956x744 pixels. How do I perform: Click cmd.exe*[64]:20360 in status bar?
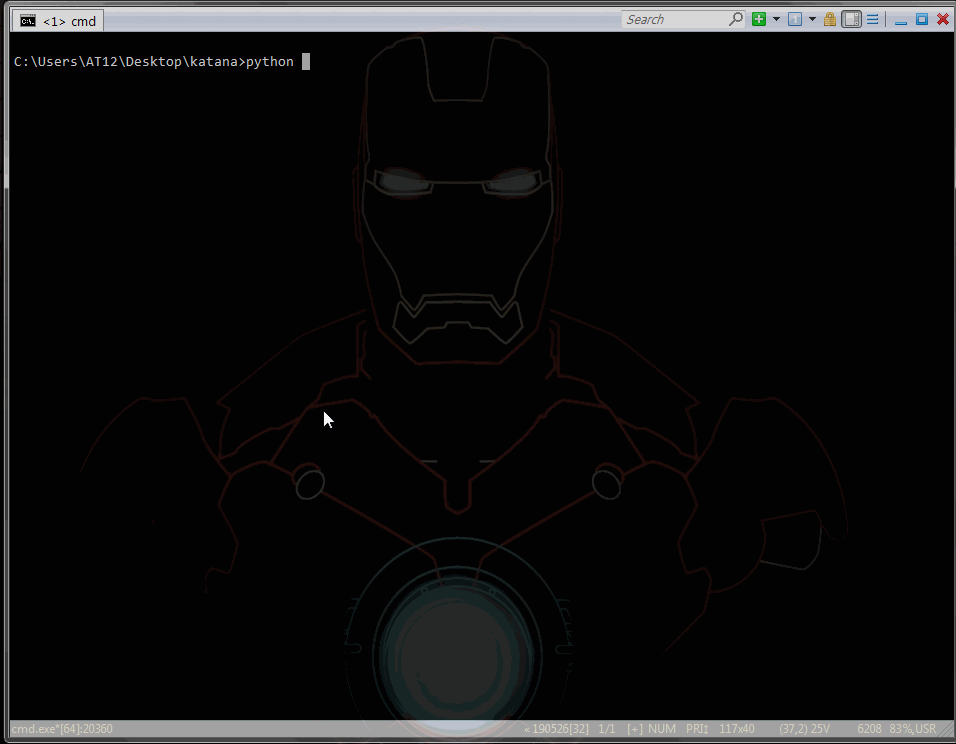pos(62,729)
